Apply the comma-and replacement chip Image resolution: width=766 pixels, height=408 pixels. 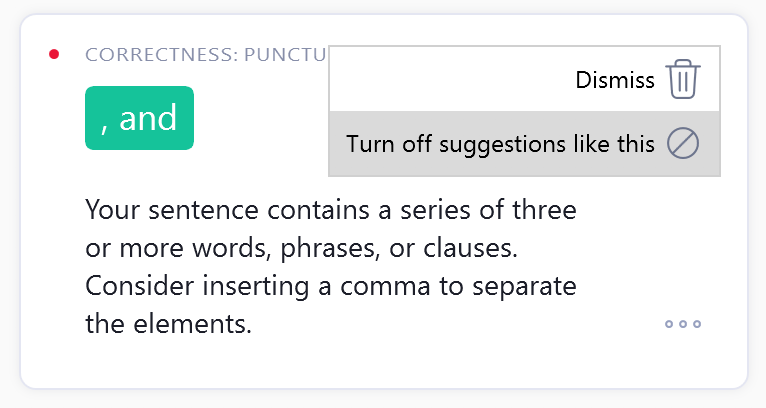click(x=139, y=118)
